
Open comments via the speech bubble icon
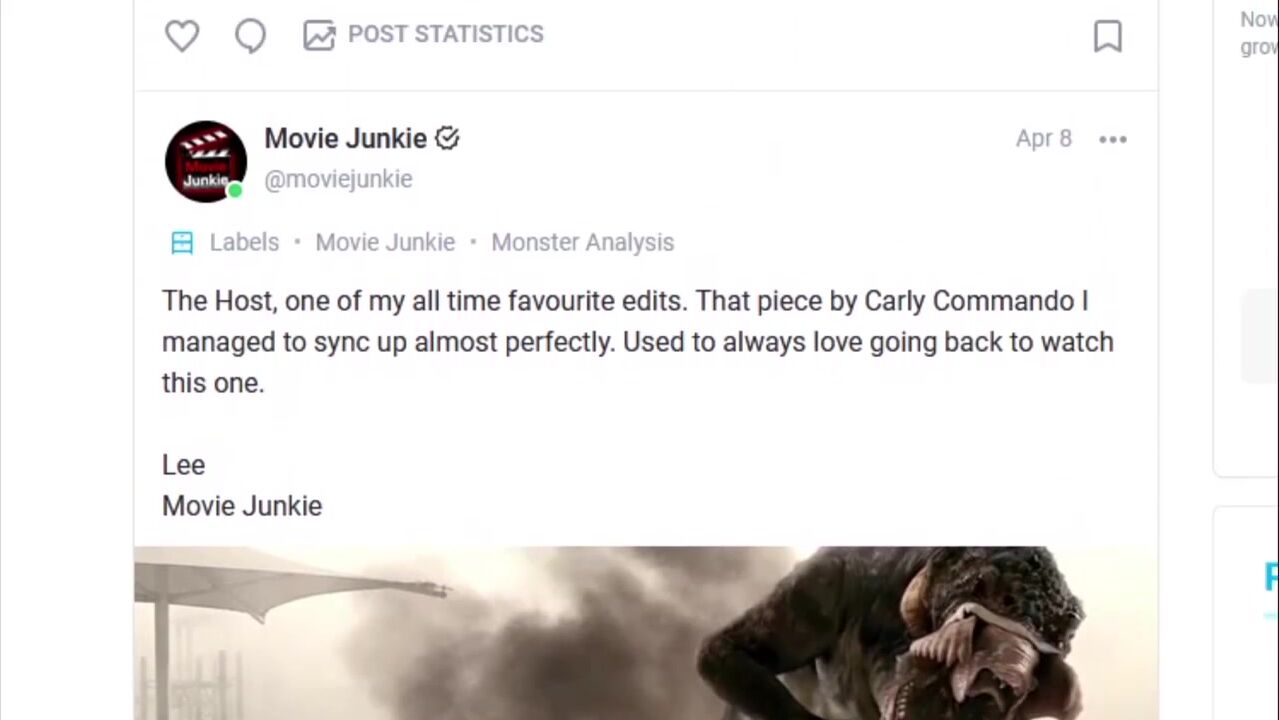click(x=250, y=36)
